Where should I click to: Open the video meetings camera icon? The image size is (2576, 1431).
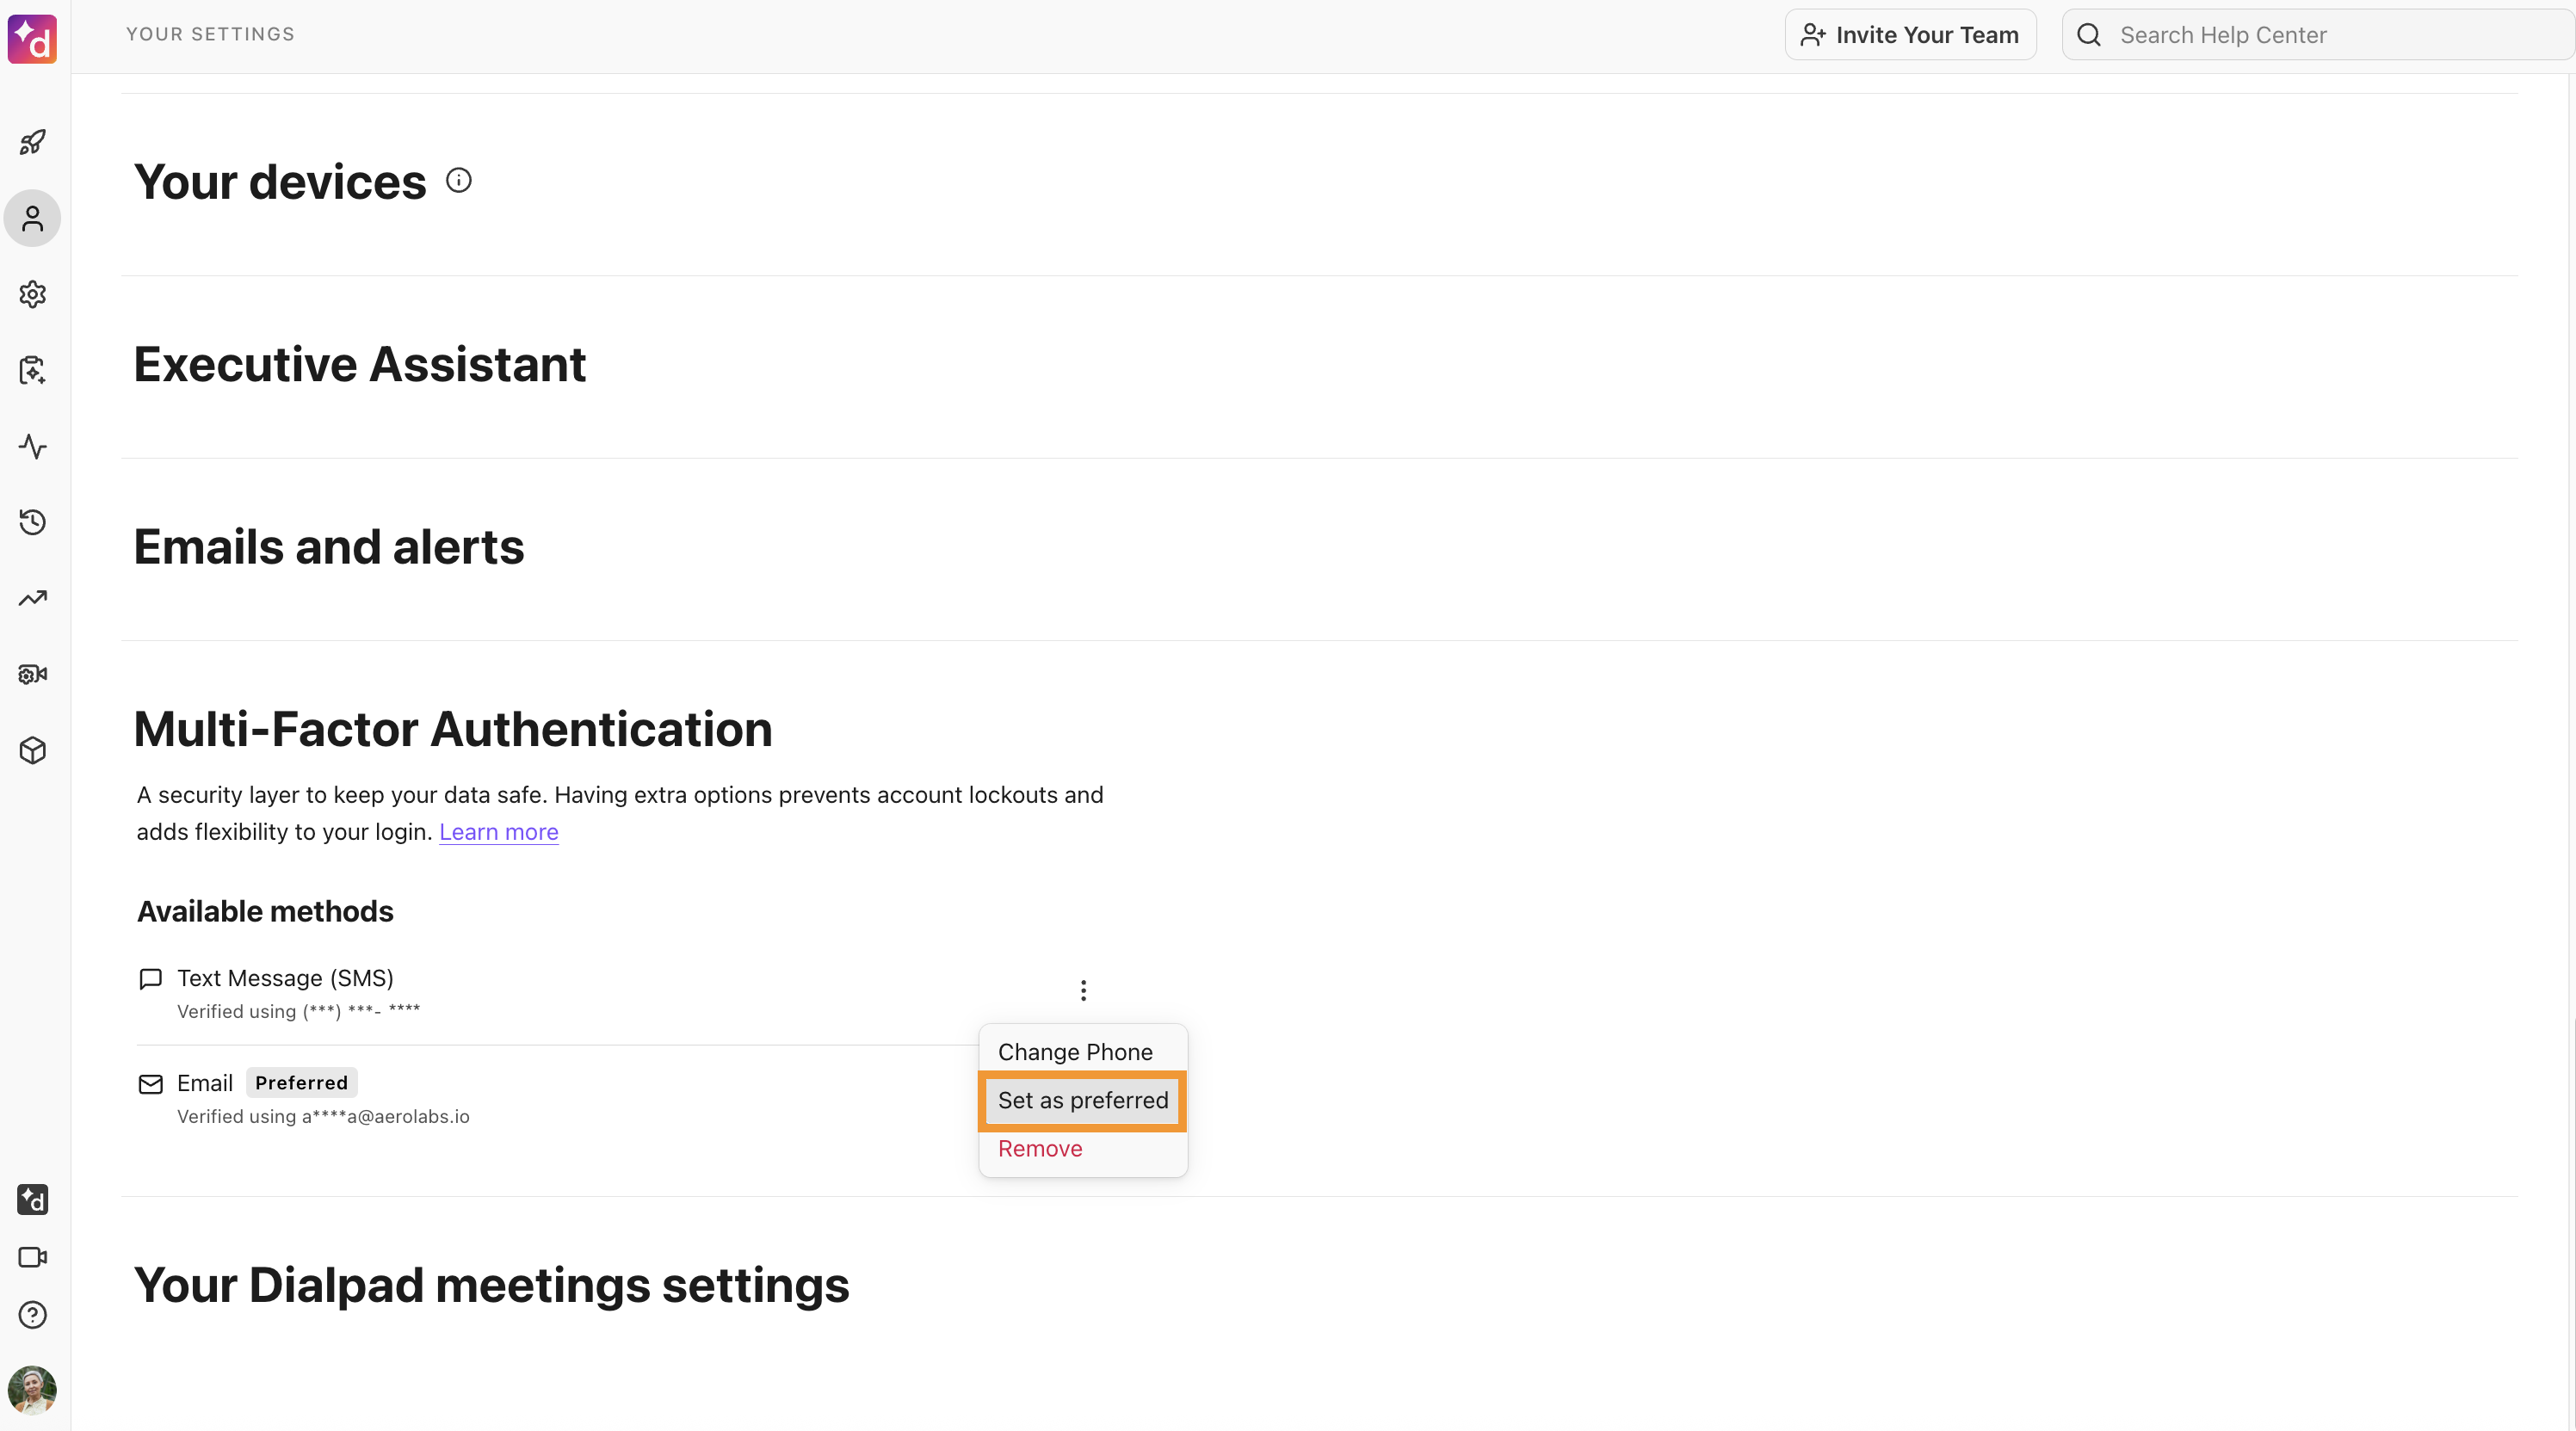[x=32, y=1257]
